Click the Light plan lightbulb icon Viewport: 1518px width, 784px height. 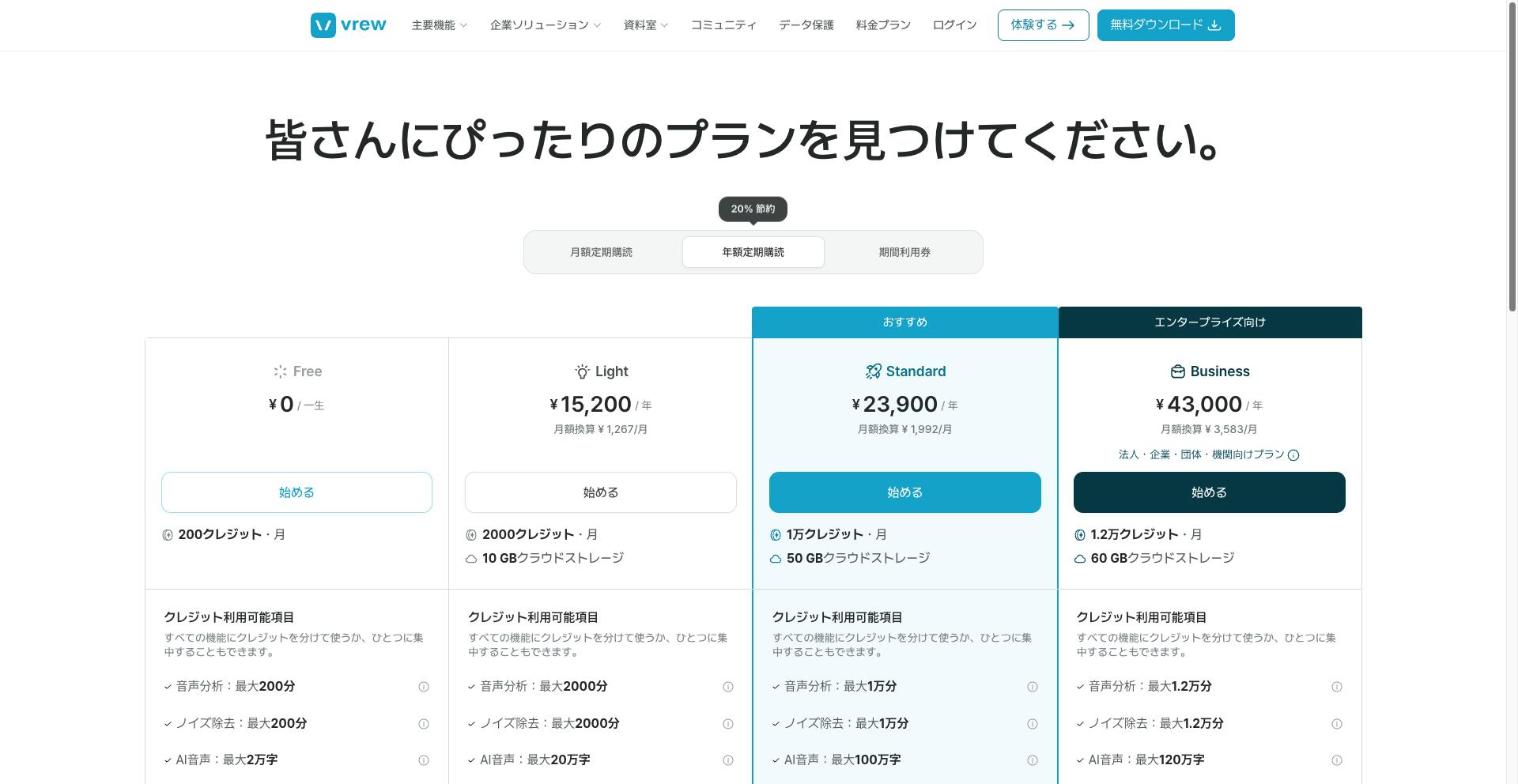point(582,372)
